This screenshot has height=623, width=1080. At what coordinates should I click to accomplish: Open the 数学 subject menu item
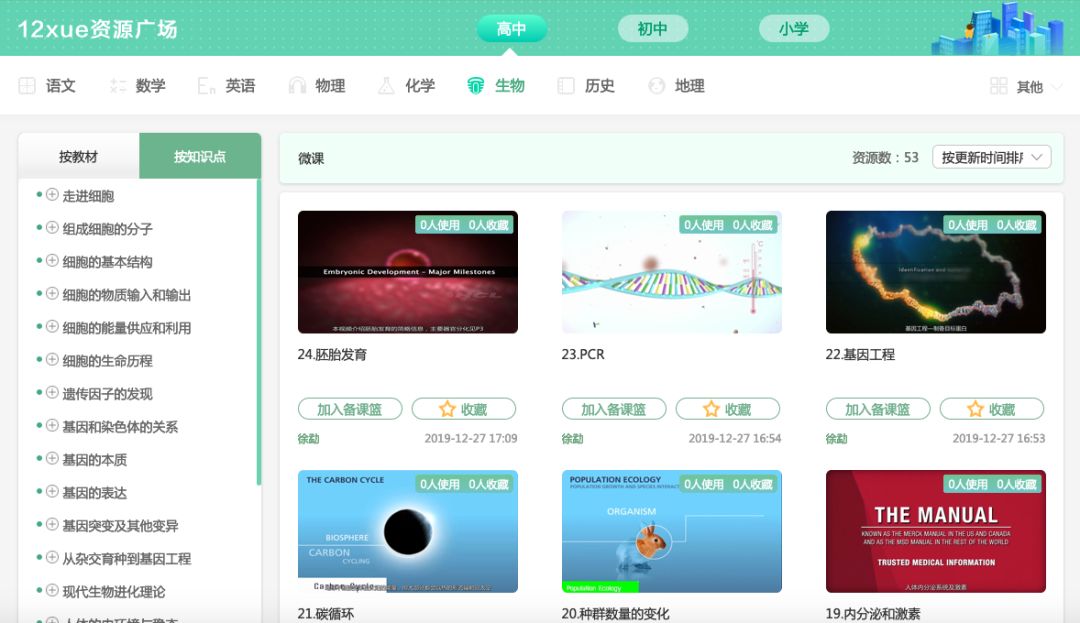pos(137,86)
